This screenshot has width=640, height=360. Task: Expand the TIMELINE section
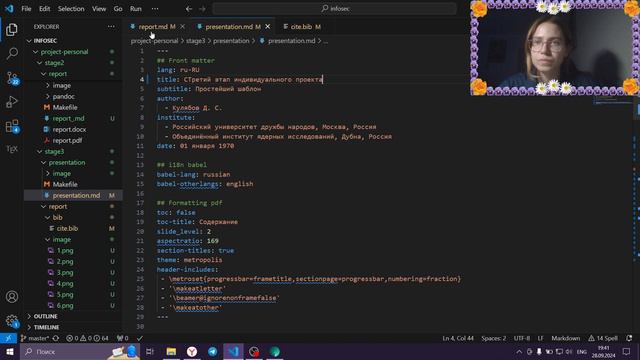[x=46, y=327]
